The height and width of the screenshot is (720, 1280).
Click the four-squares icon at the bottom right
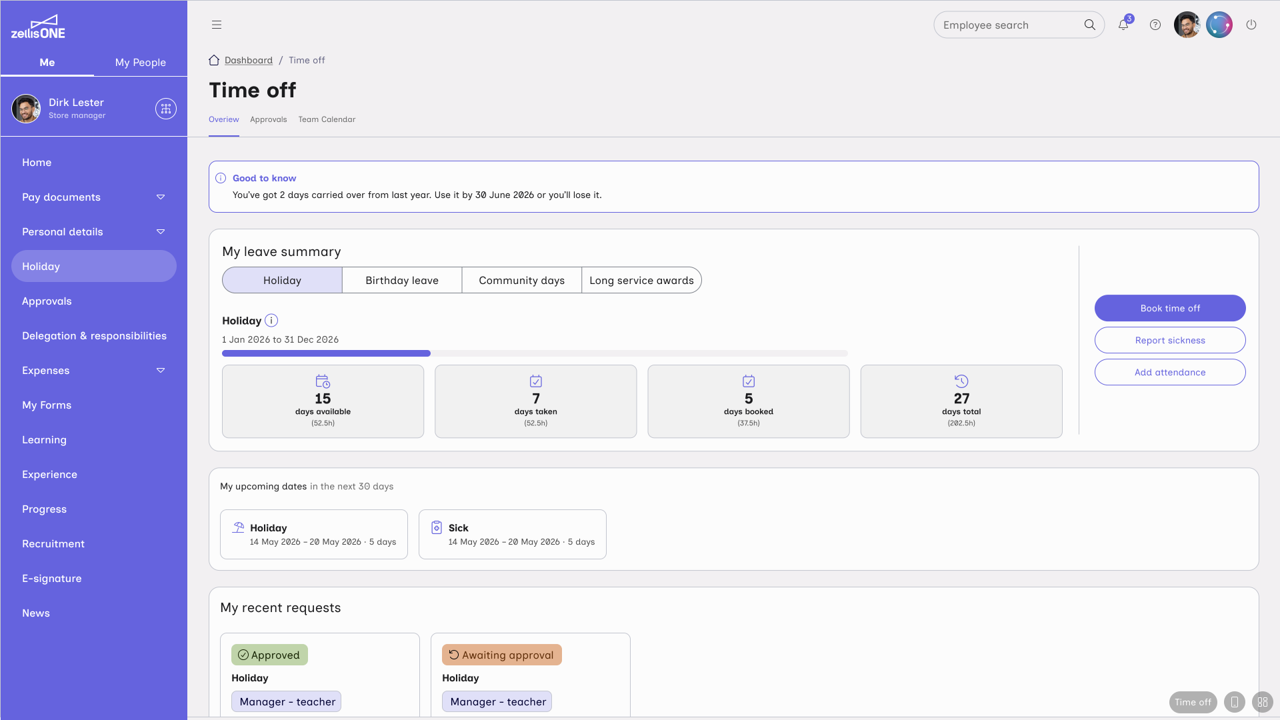click(x=1263, y=702)
